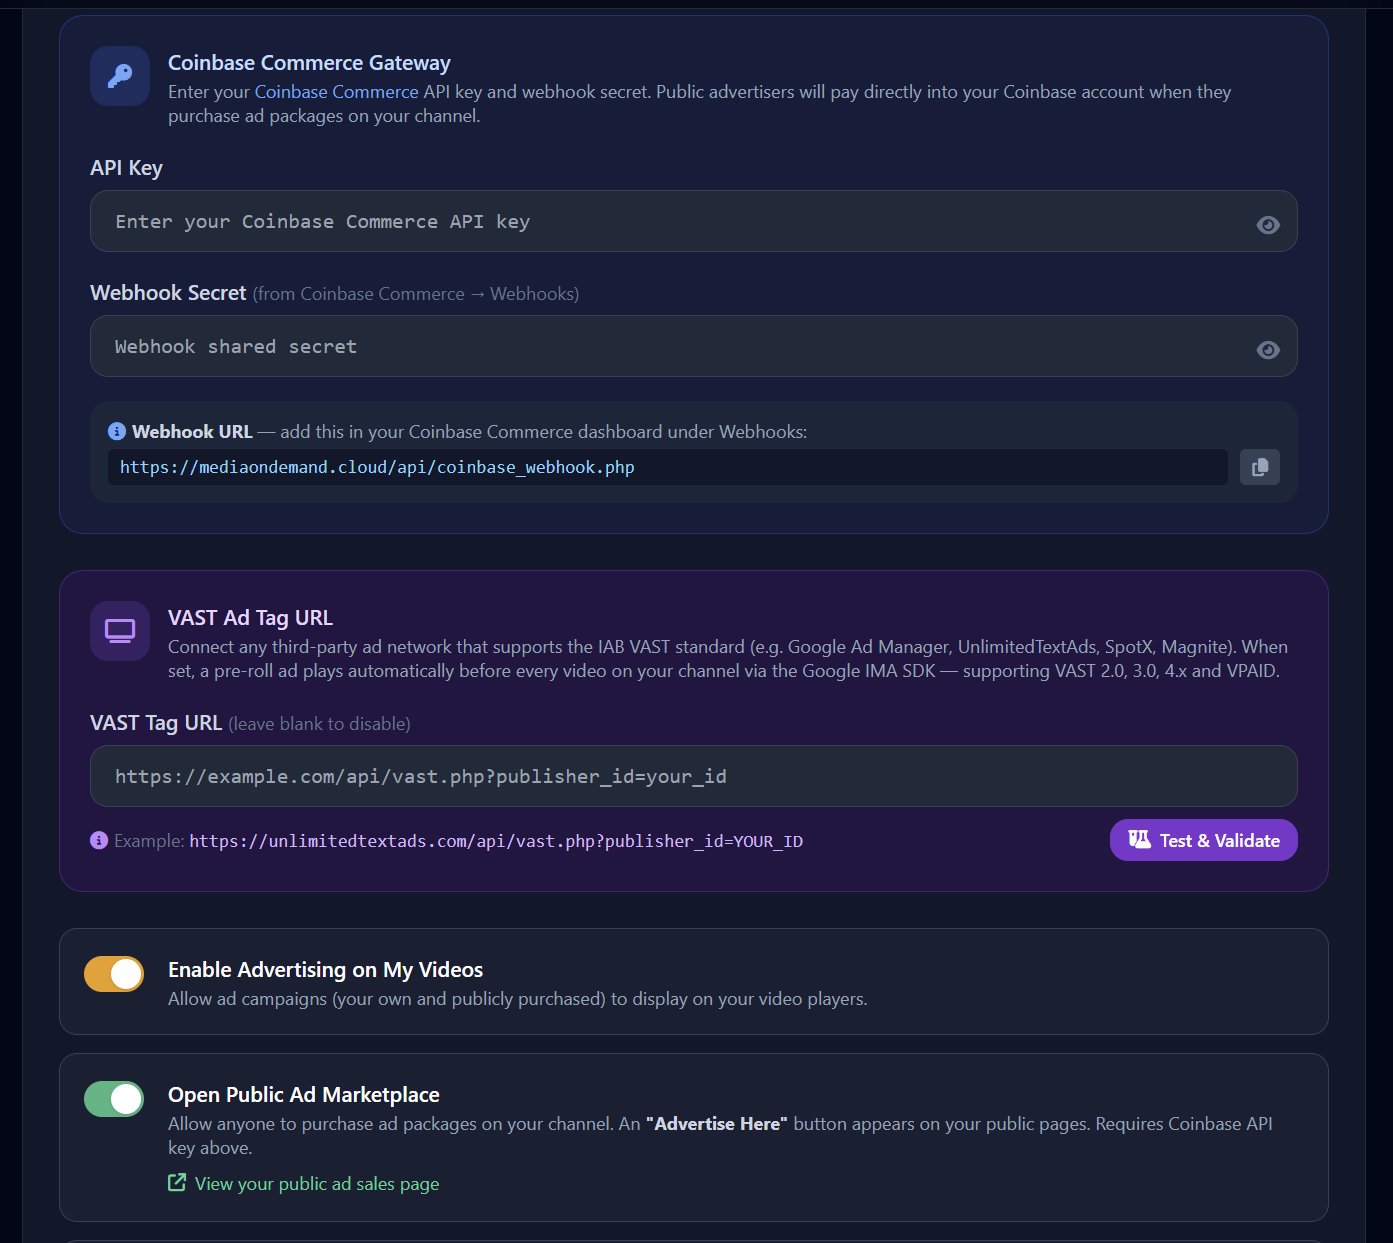Click into the Webhook shared secret field
The image size is (1393, 1243).
[x=670, y=347]
